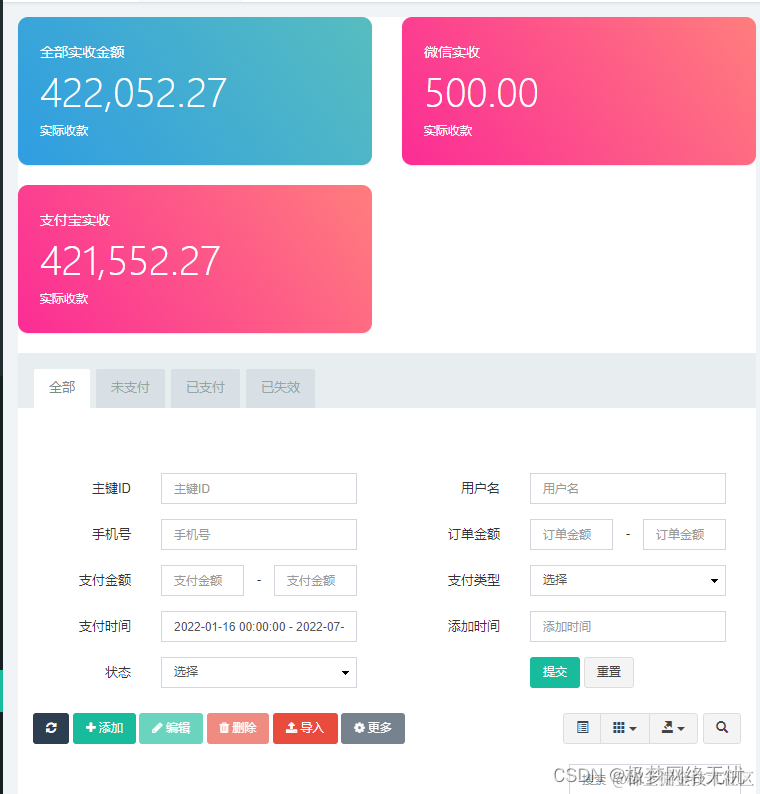Click the magnifier search icon button
This screenshot has height=794, width=760.
pos(722,728)
